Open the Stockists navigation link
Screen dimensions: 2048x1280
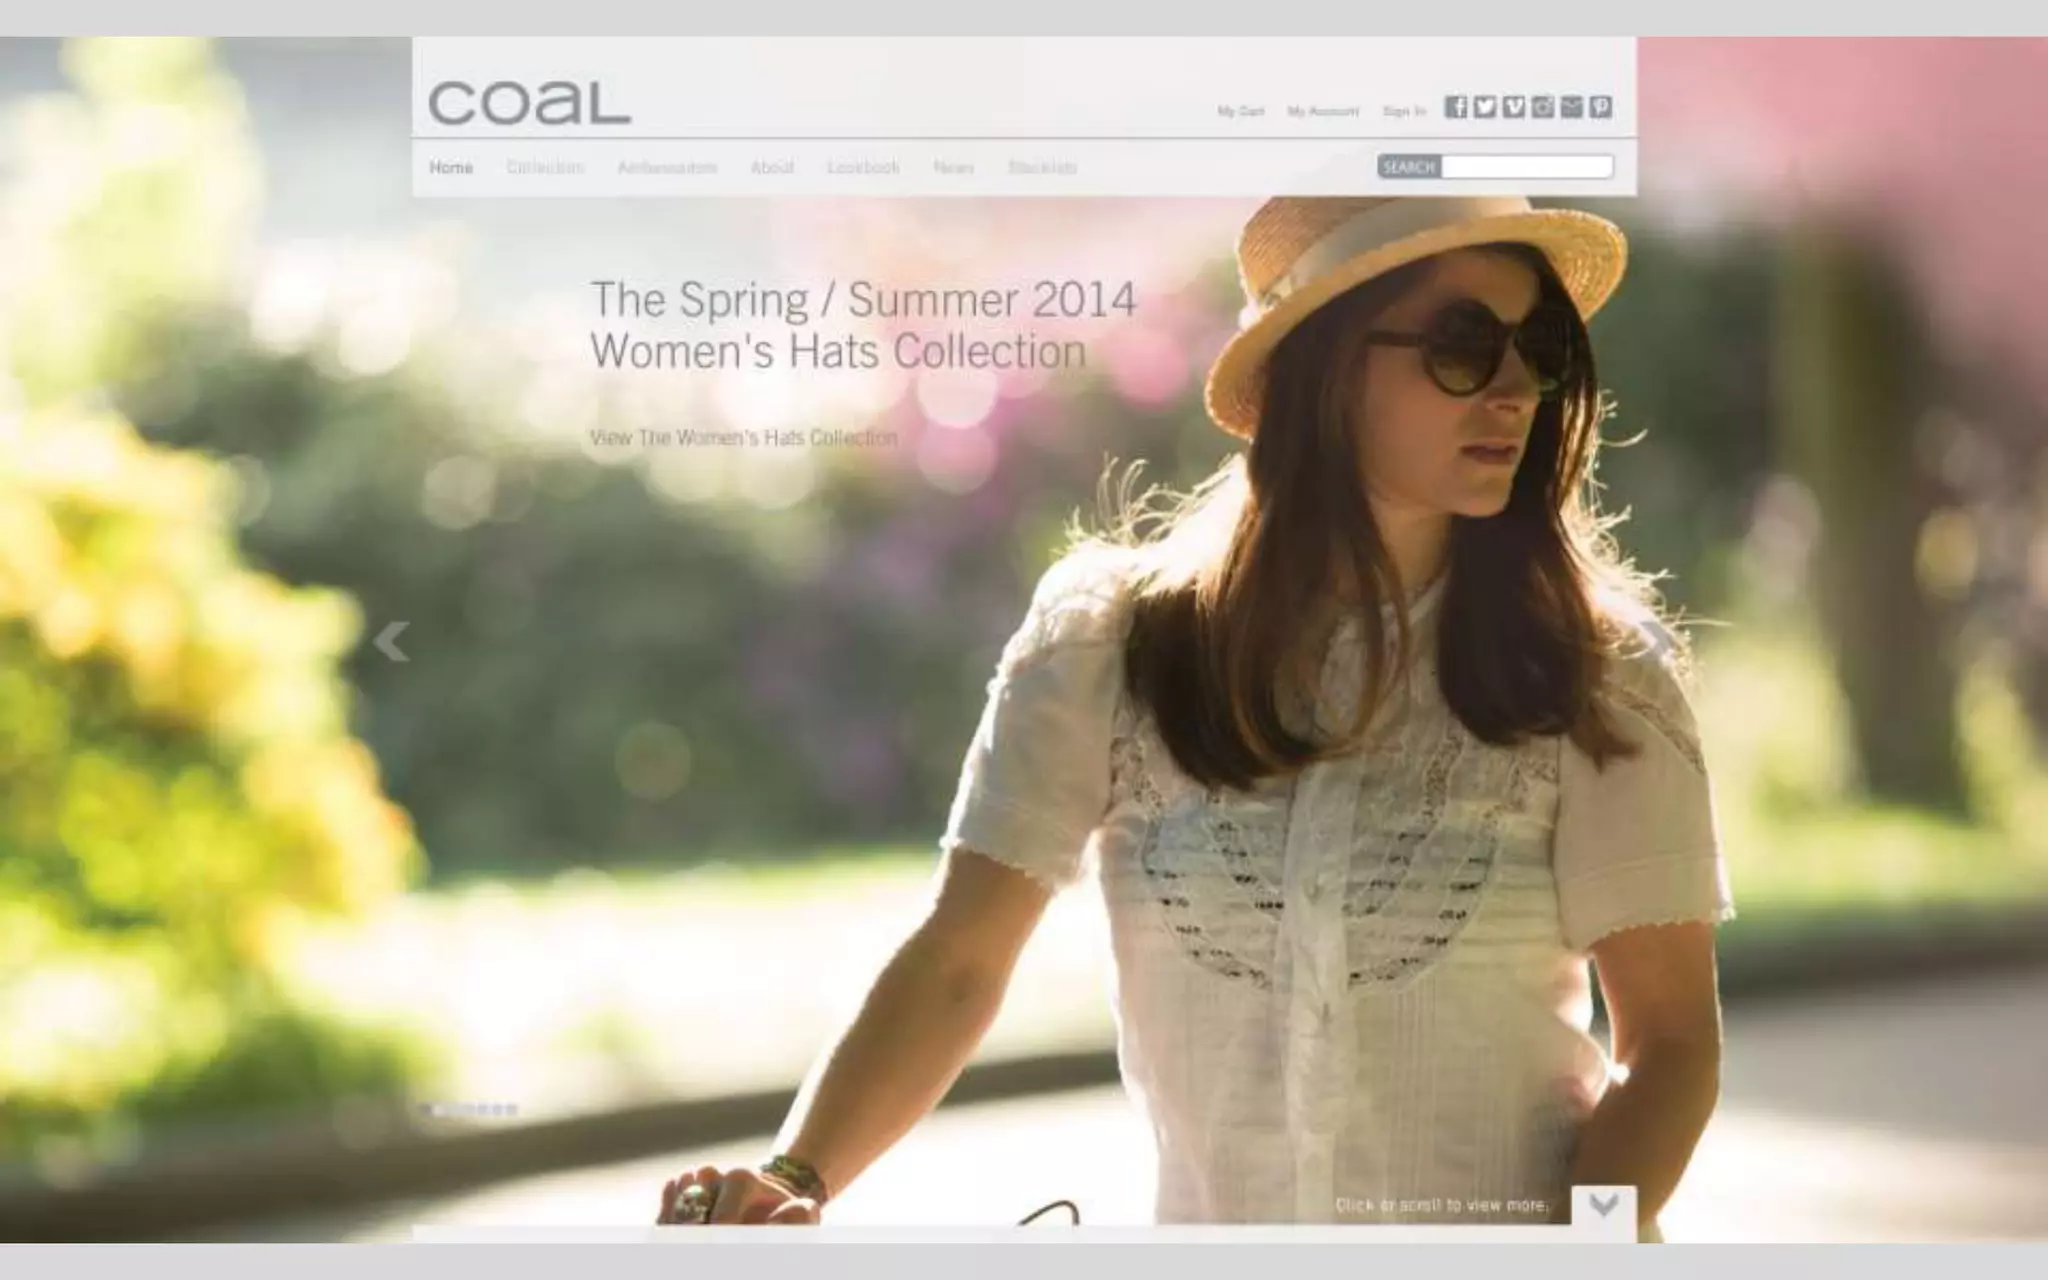1042,167
